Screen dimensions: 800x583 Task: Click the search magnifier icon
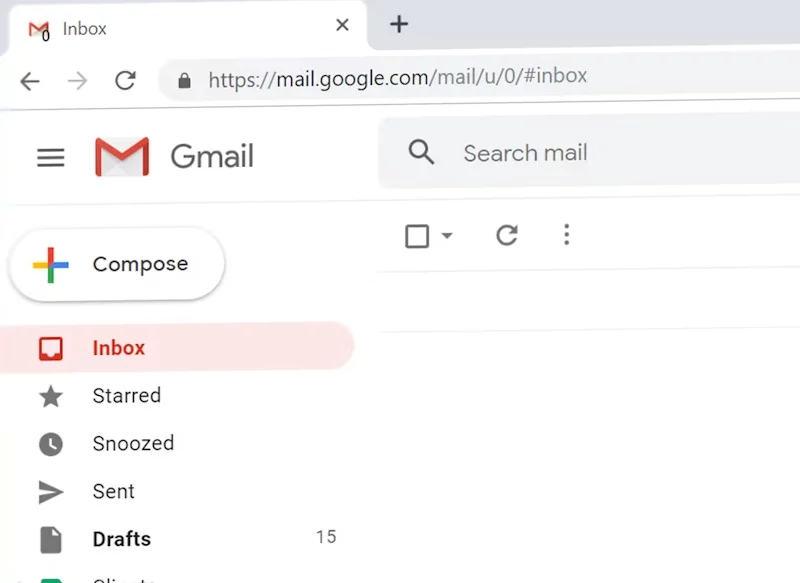422,153
